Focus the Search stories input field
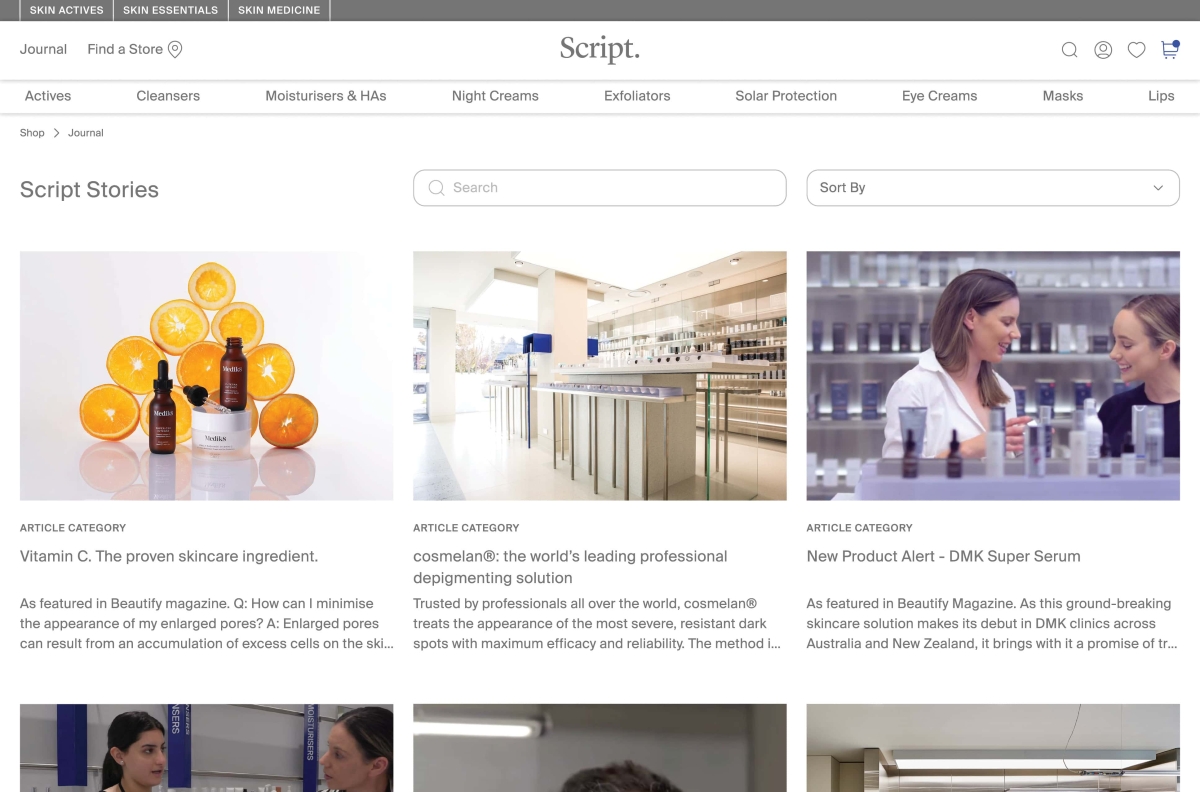Viewport: 1200px width, 792px height. click(600, 188)
